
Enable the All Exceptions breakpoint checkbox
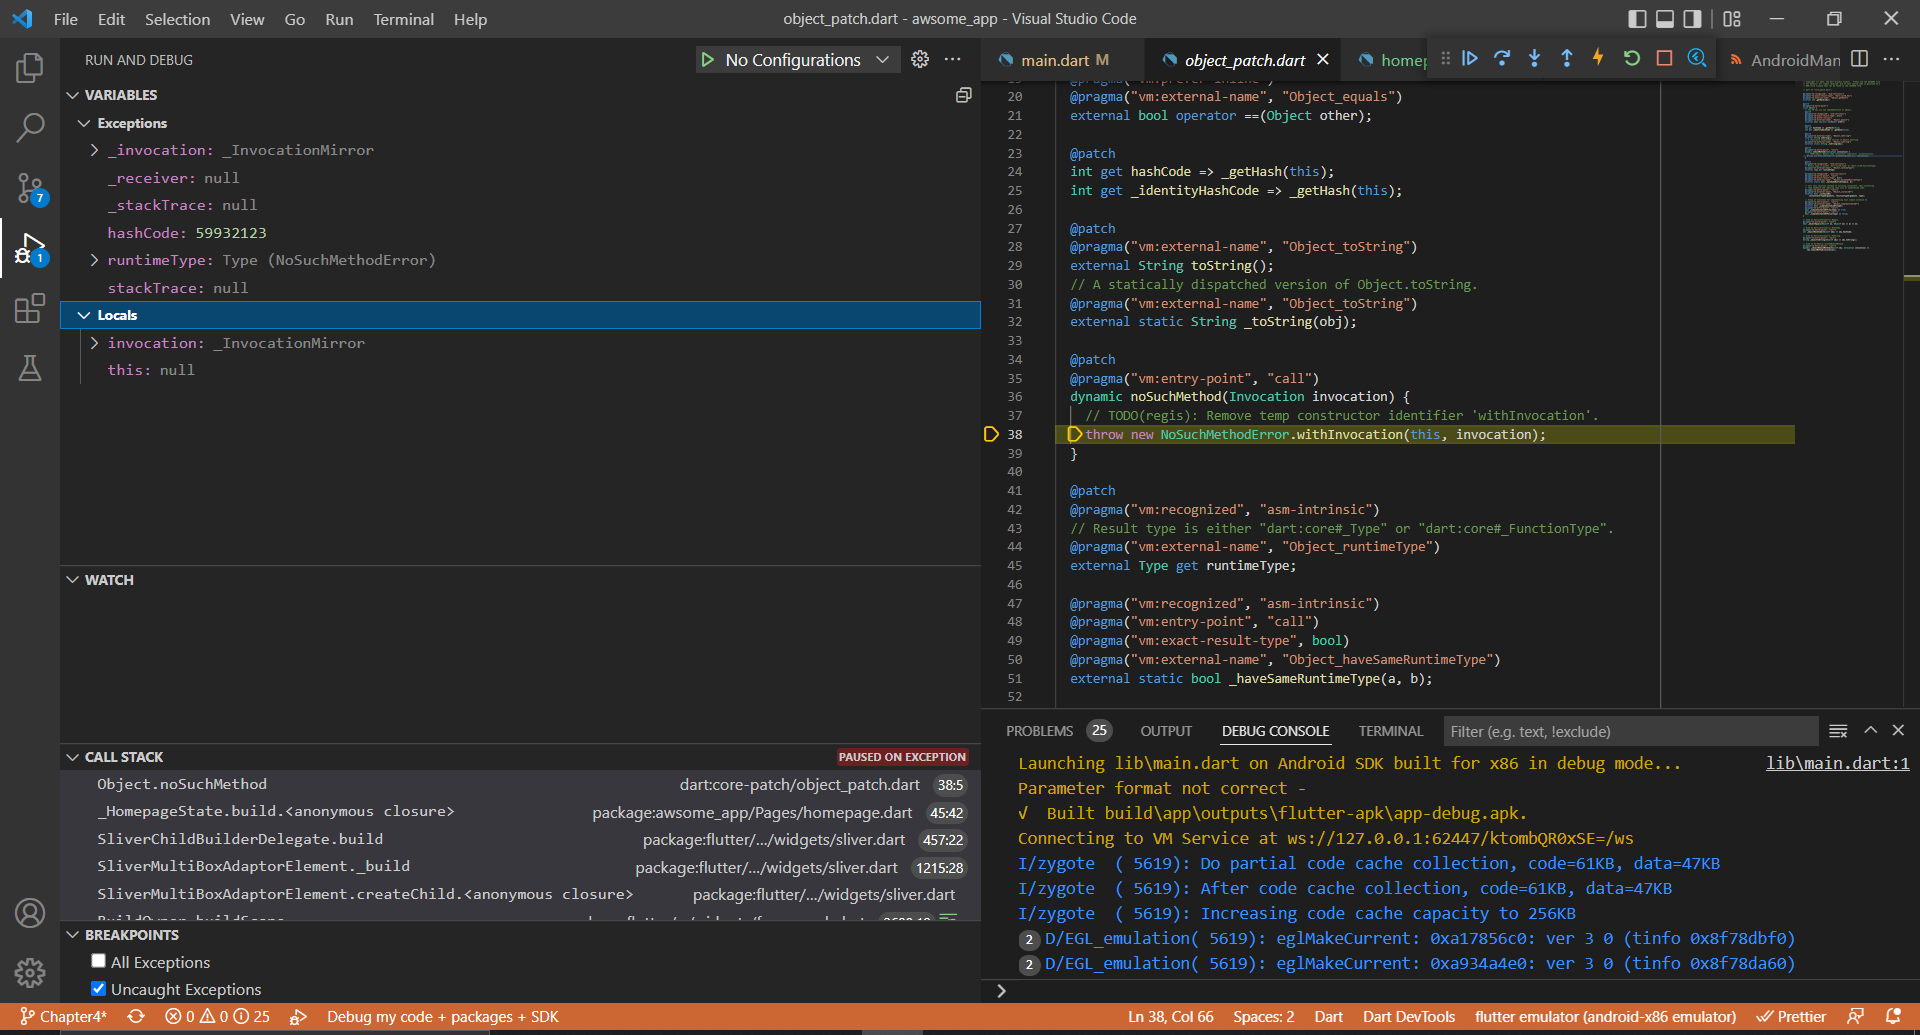(98, 961)
